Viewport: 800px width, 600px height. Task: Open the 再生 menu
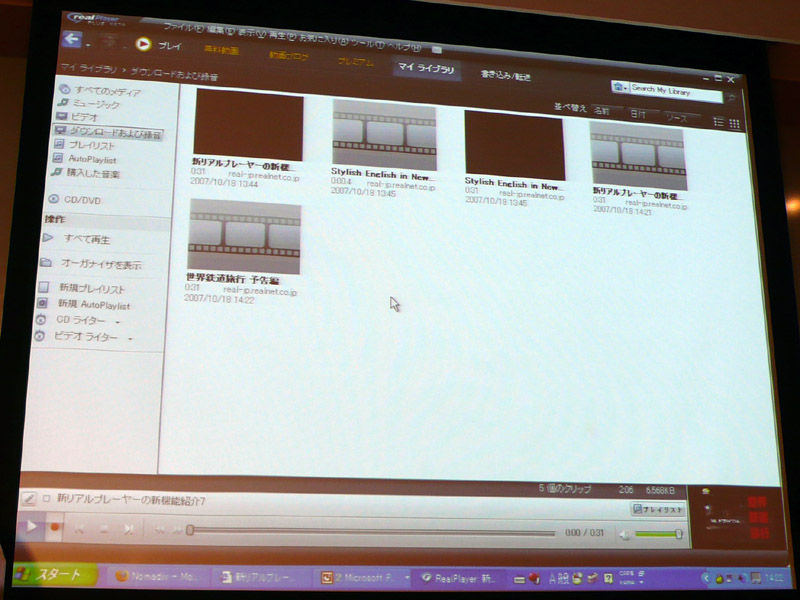[282, 36]
